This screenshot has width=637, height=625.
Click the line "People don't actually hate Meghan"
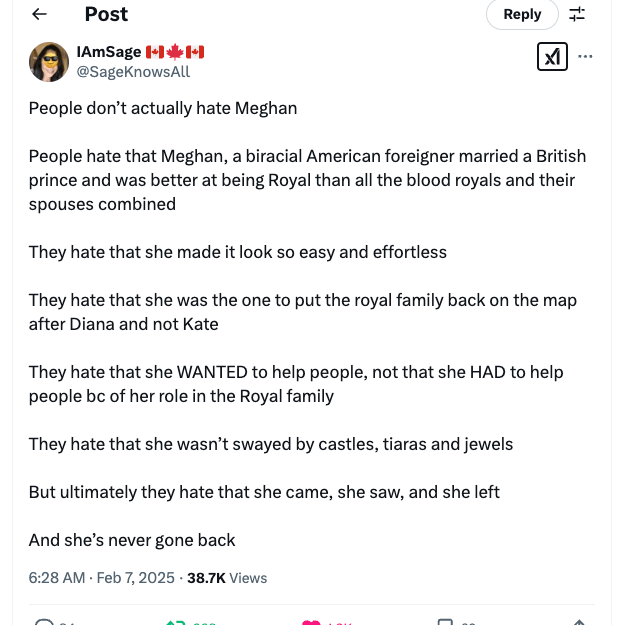point(163,108)
